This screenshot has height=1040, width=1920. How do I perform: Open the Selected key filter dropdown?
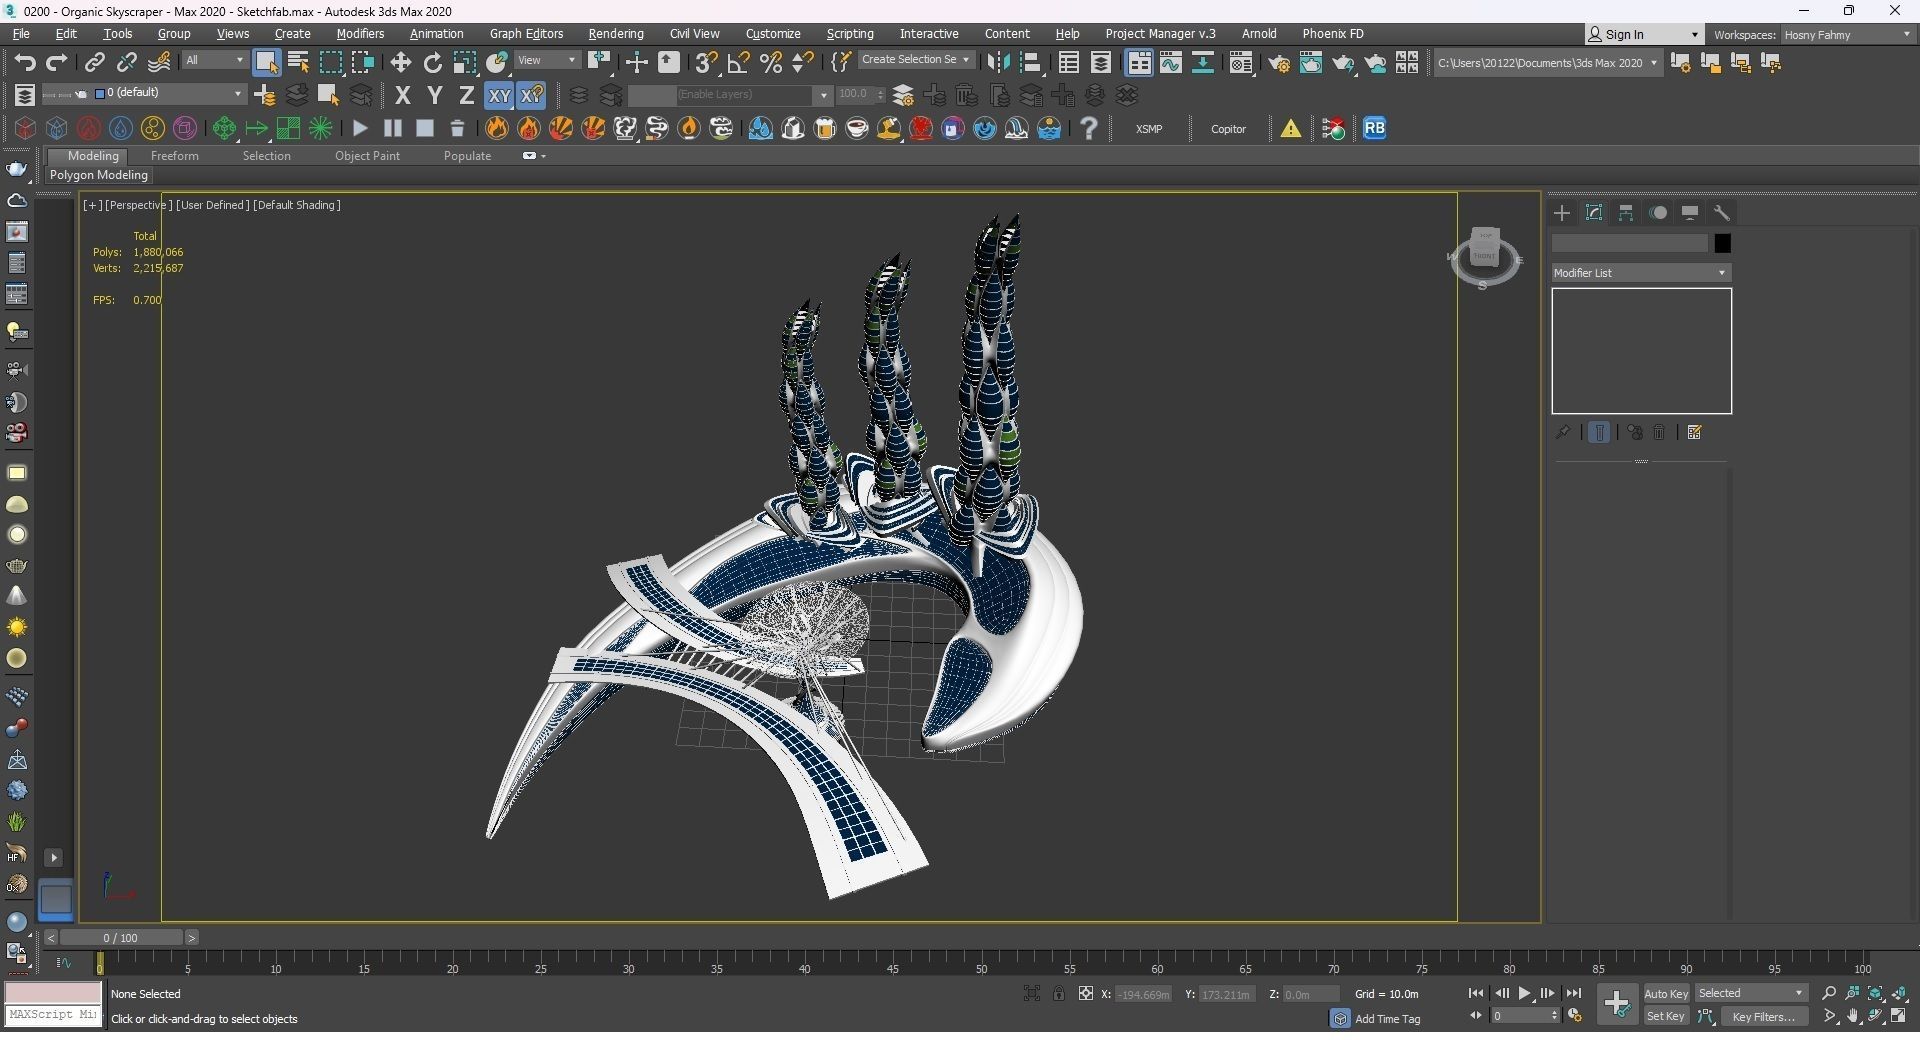pos(1751,993)
